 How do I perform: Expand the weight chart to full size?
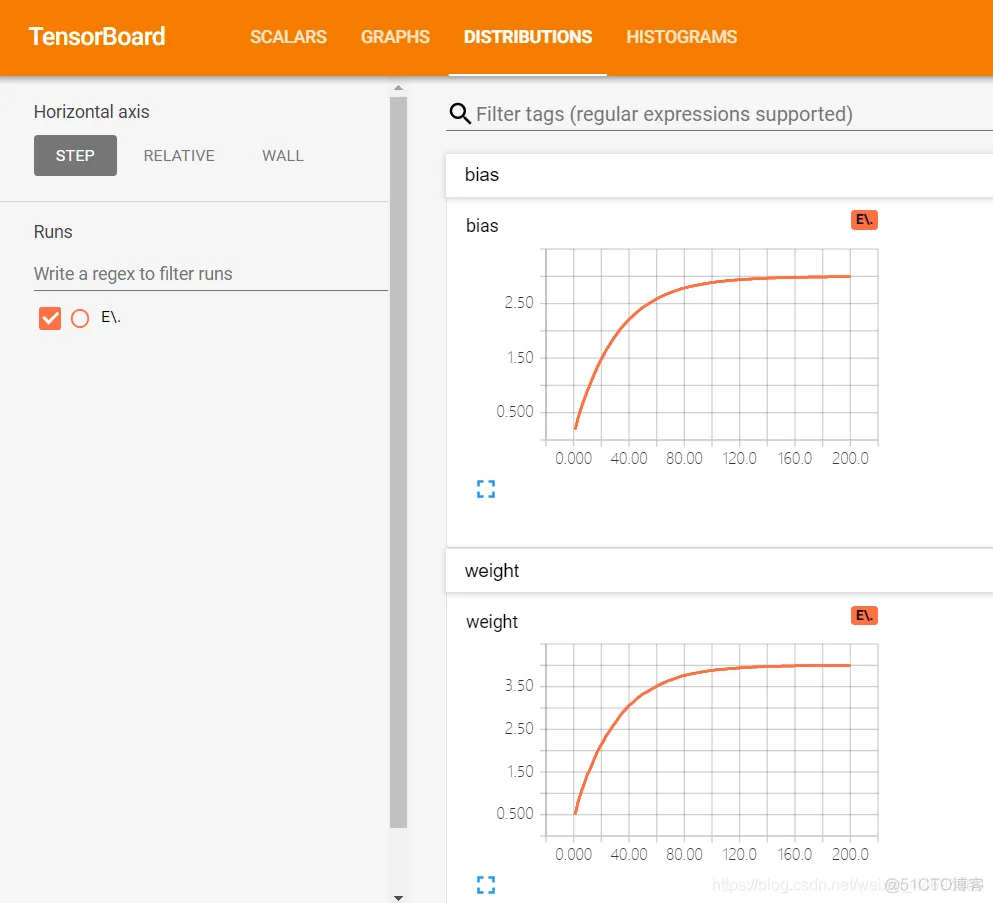pyautogui.click(x=486, y=885)
